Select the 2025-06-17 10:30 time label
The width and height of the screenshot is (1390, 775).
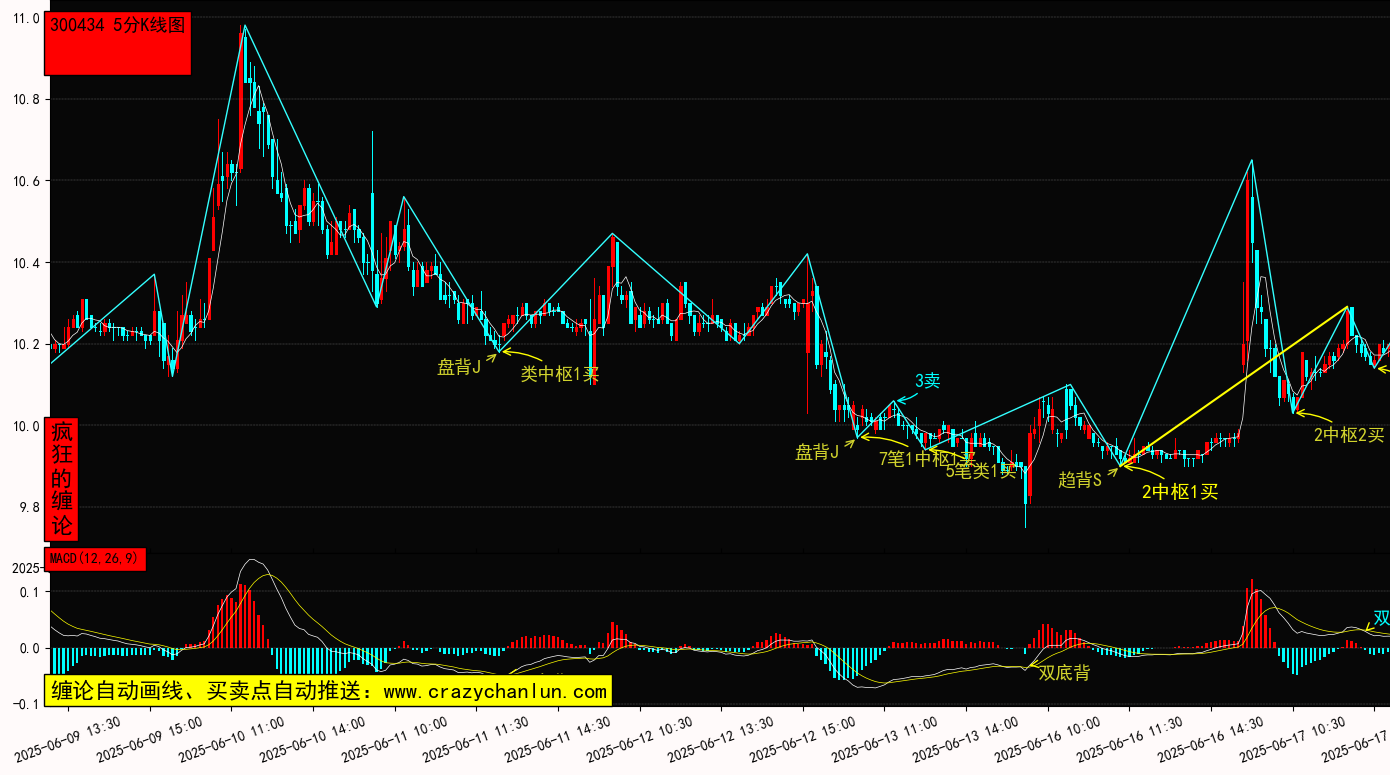pos(1293,738)
